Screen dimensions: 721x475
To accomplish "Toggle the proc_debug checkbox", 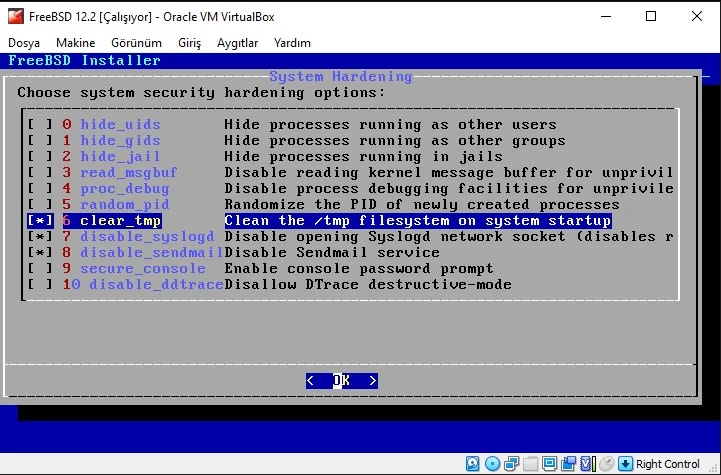I will pyautogui.click(x=40, y=189).
